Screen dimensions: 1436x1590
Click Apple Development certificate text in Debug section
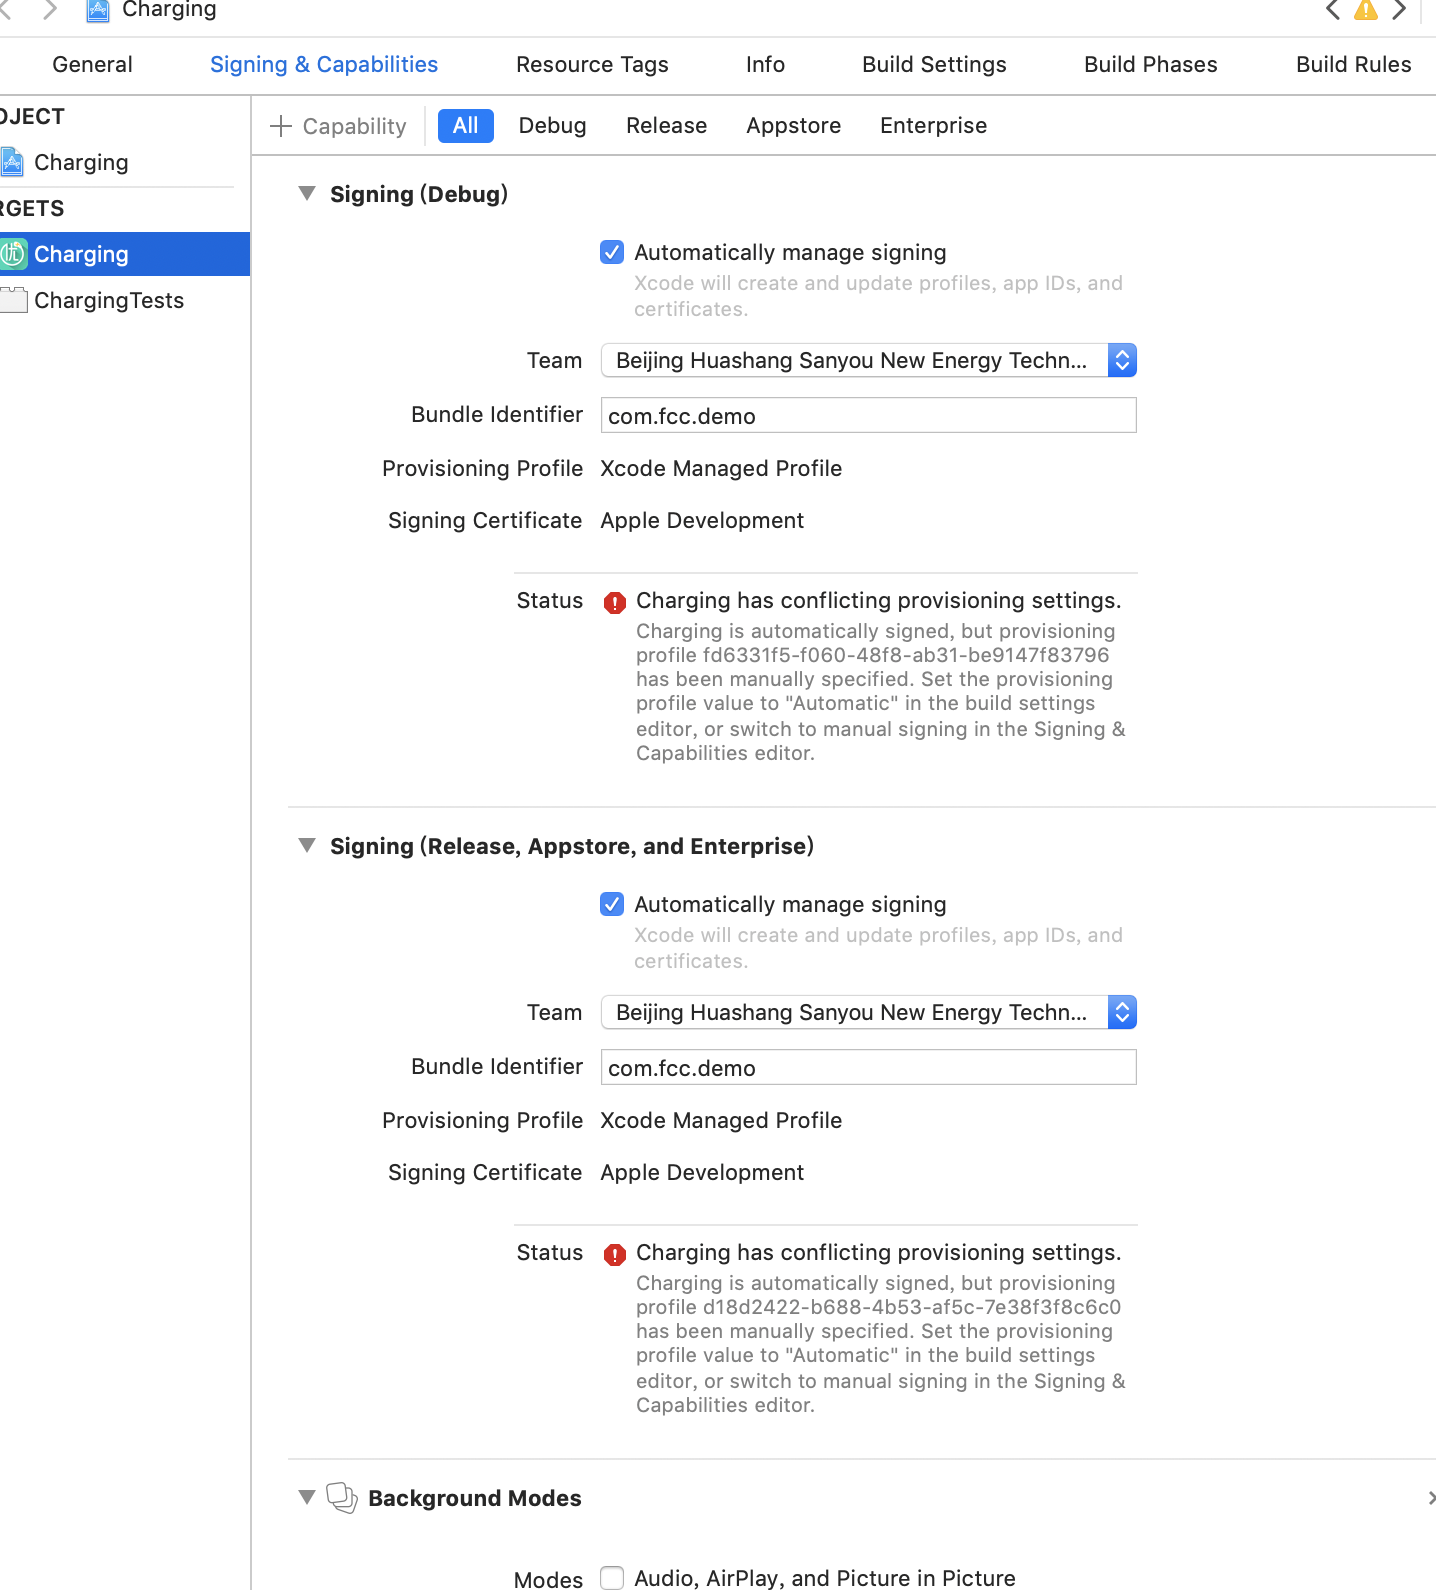[702, 520]
